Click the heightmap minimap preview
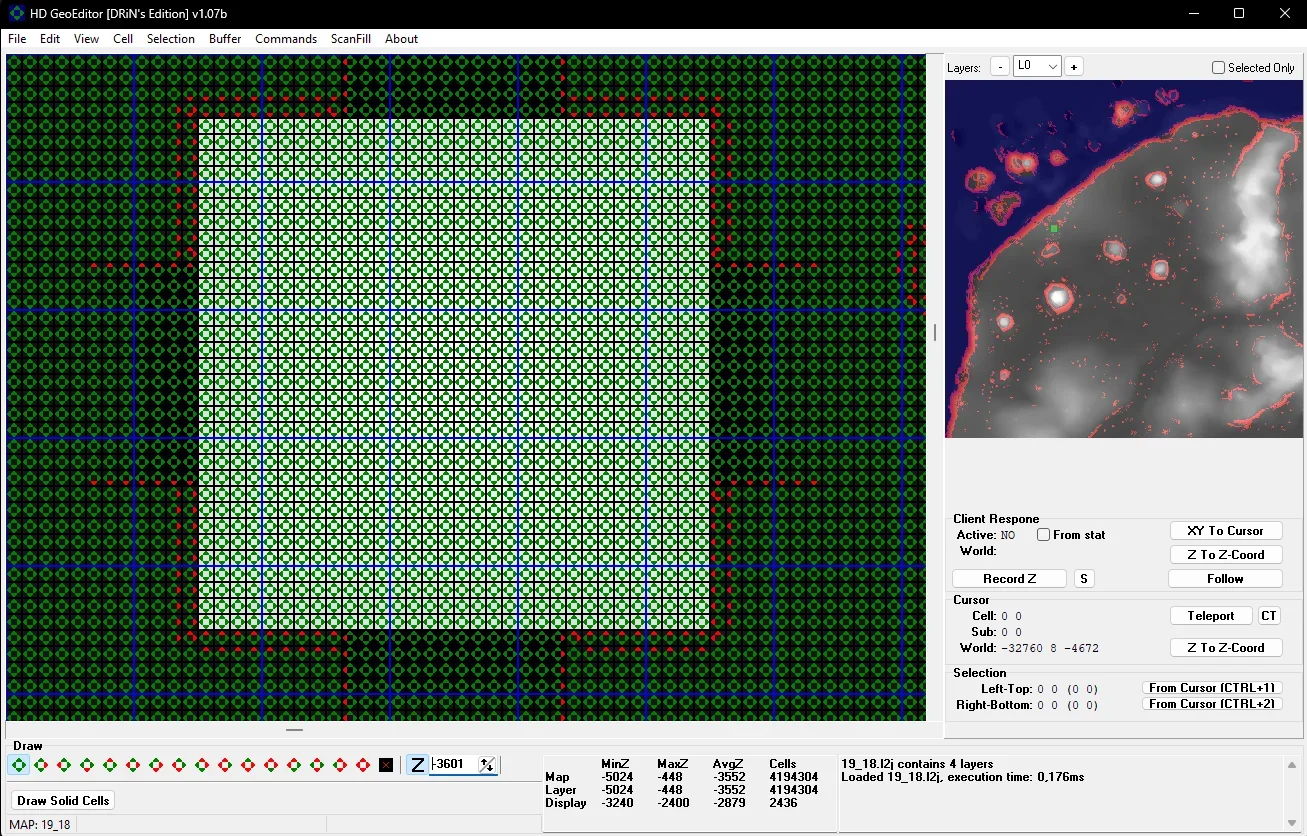 pyautogui.click(x=1124, y=259)
